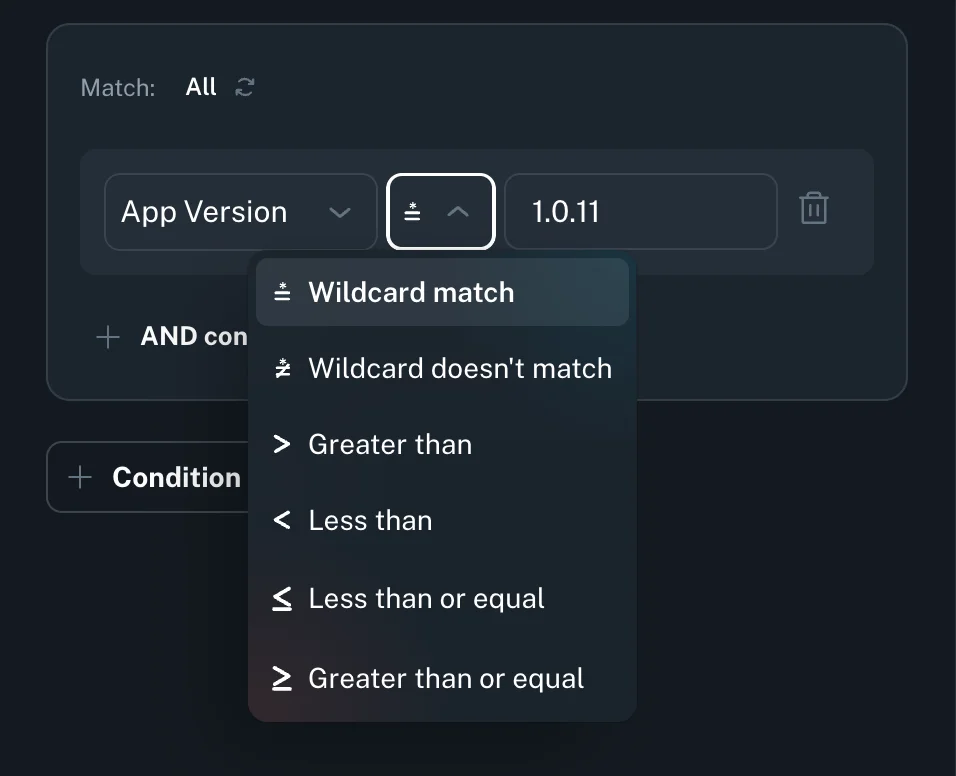Image resolution: width=956 pixels, height=776 pixels.
Task: Click the Wildcard doesn't match symbol icon
Action: pyautogui.click(x=283, y=369)
